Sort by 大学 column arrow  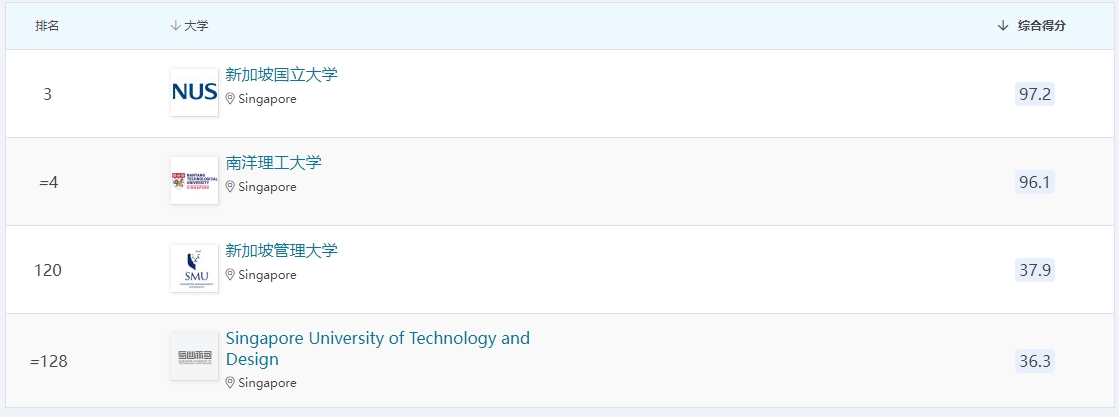(x=176, y=26)
